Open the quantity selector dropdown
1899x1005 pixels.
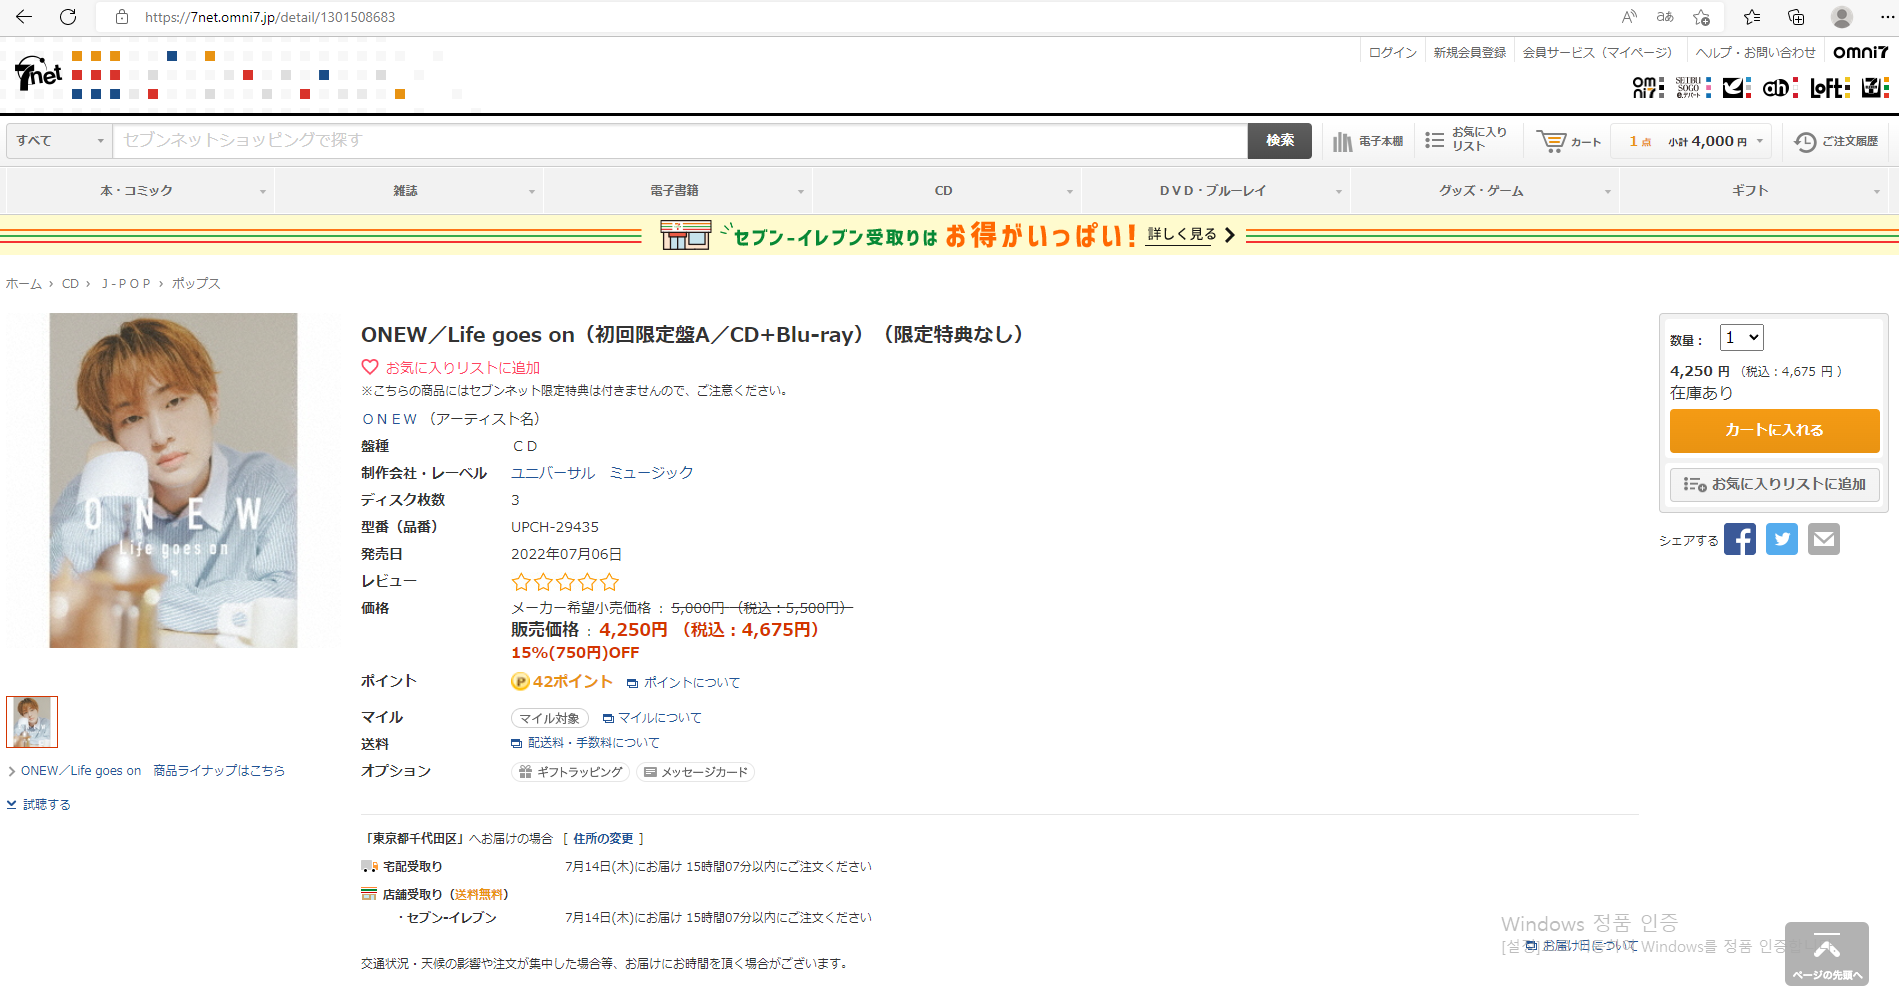1741,338
